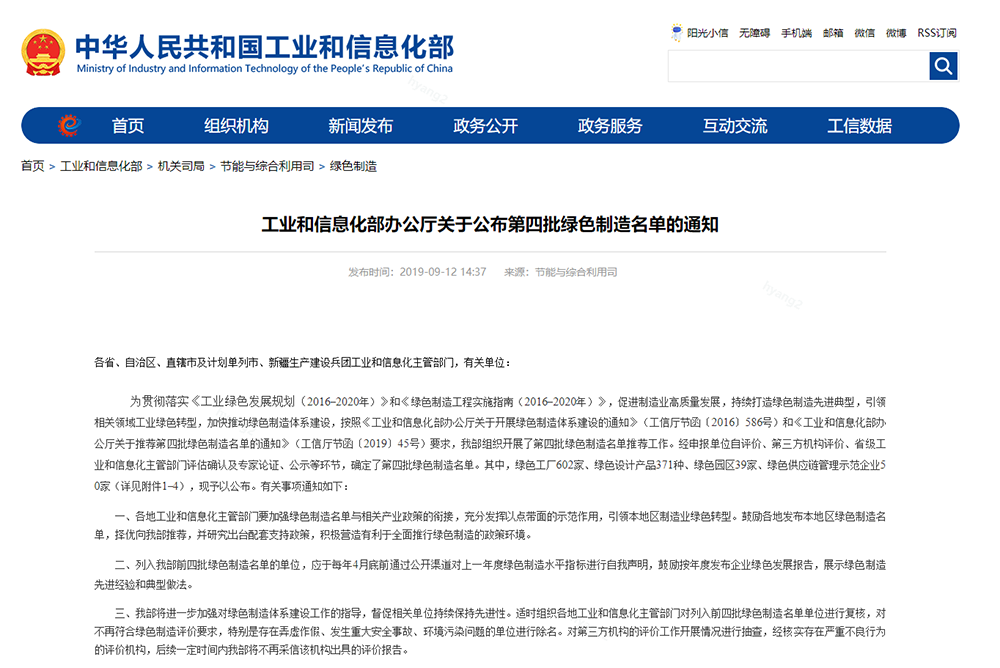Click inside the search input box
This screenshot has width=1000, height=668.
pos(800,65)
